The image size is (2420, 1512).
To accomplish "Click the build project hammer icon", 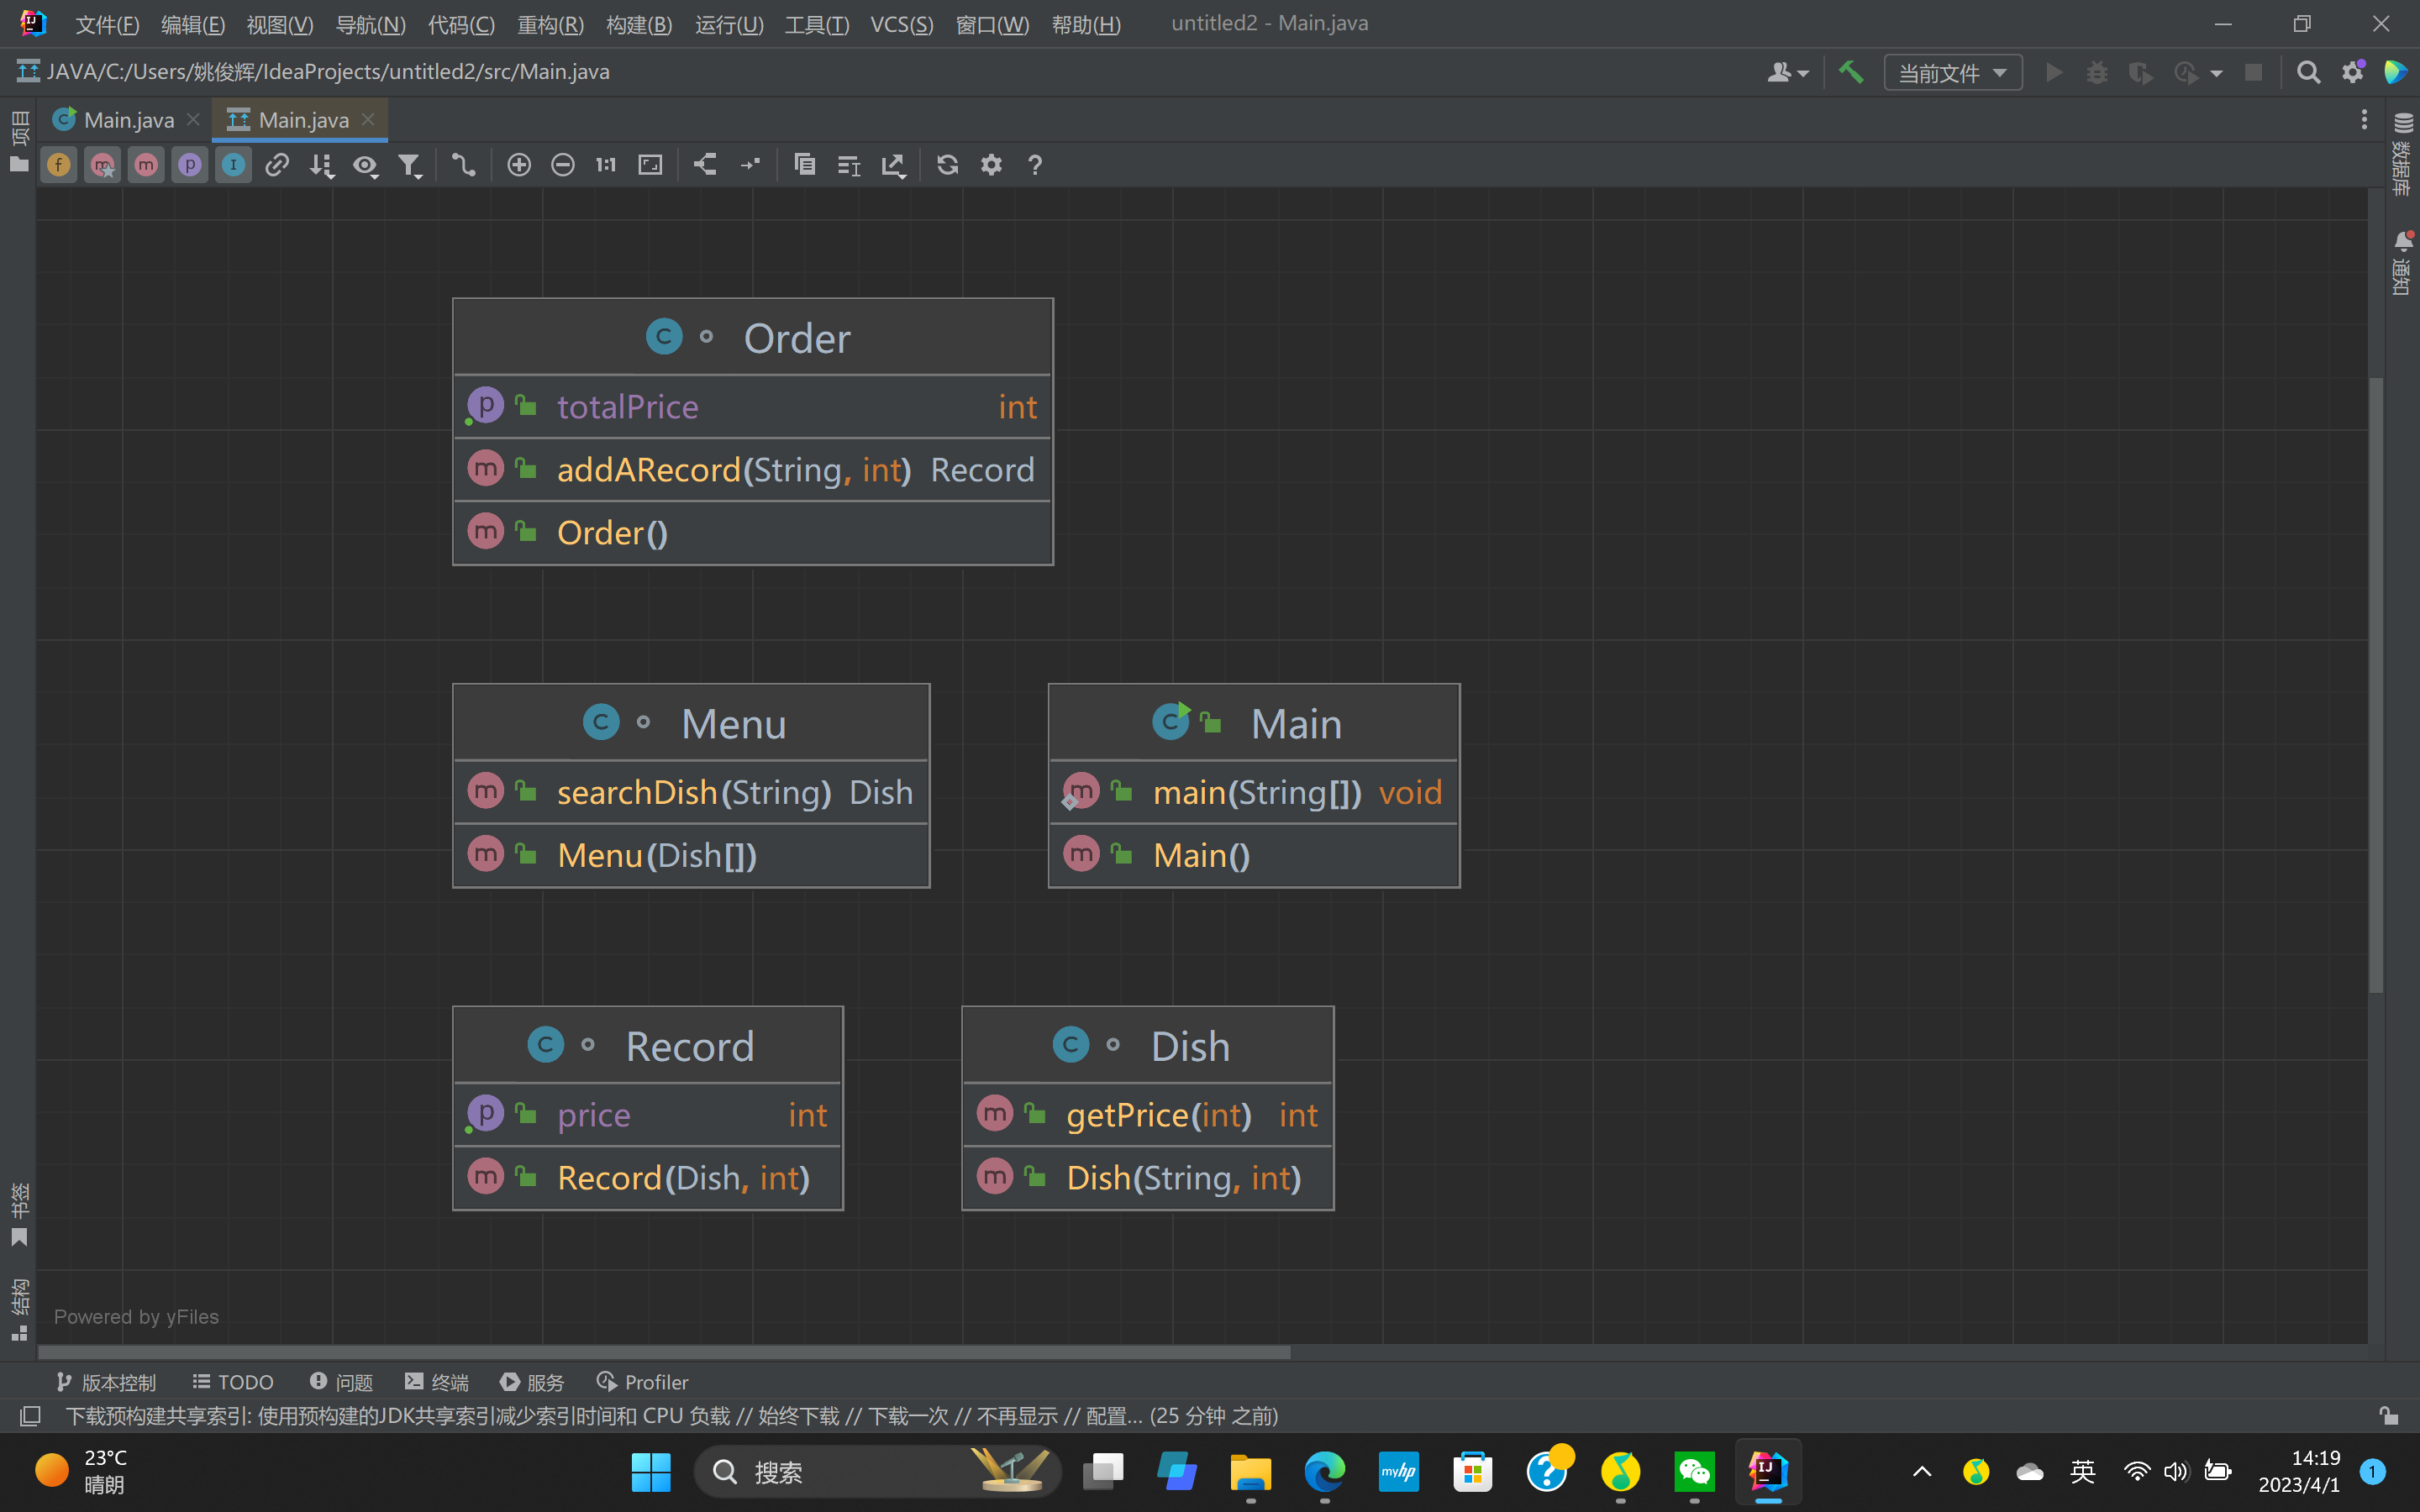I will coord(1850,72).
